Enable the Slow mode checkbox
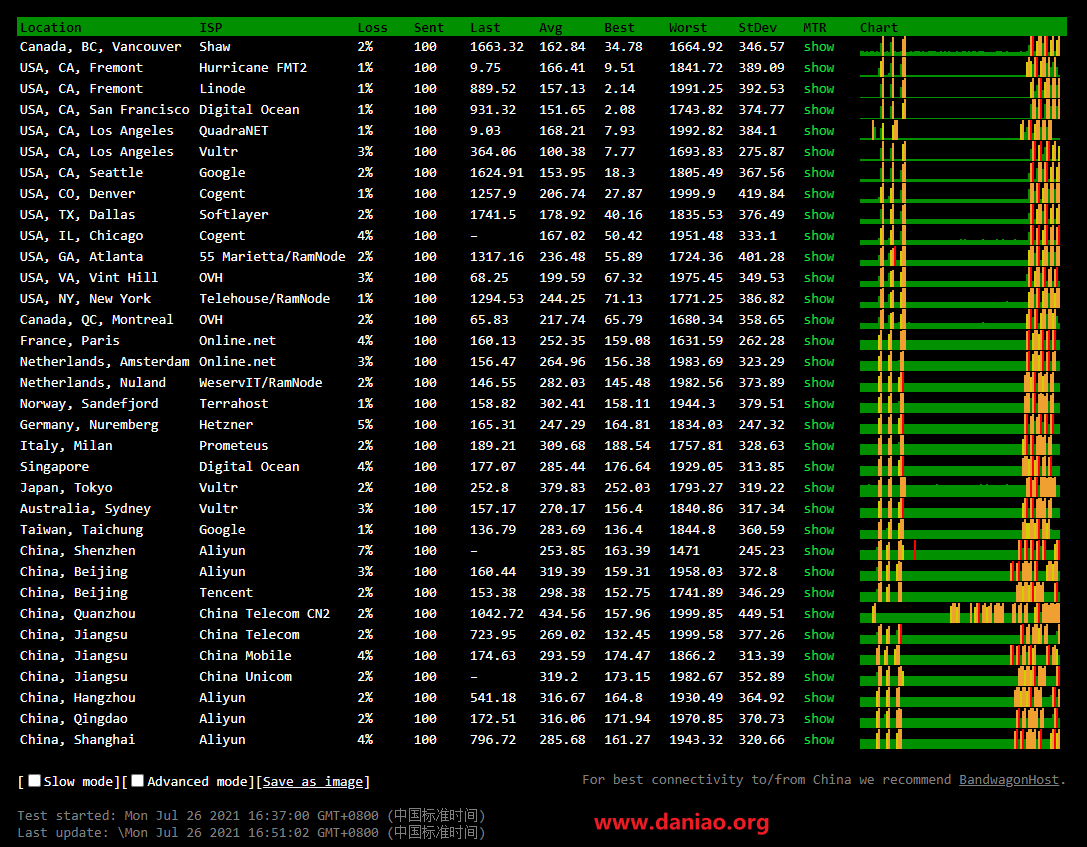Viewport: 1087px width, 847px height. point(35,781)
